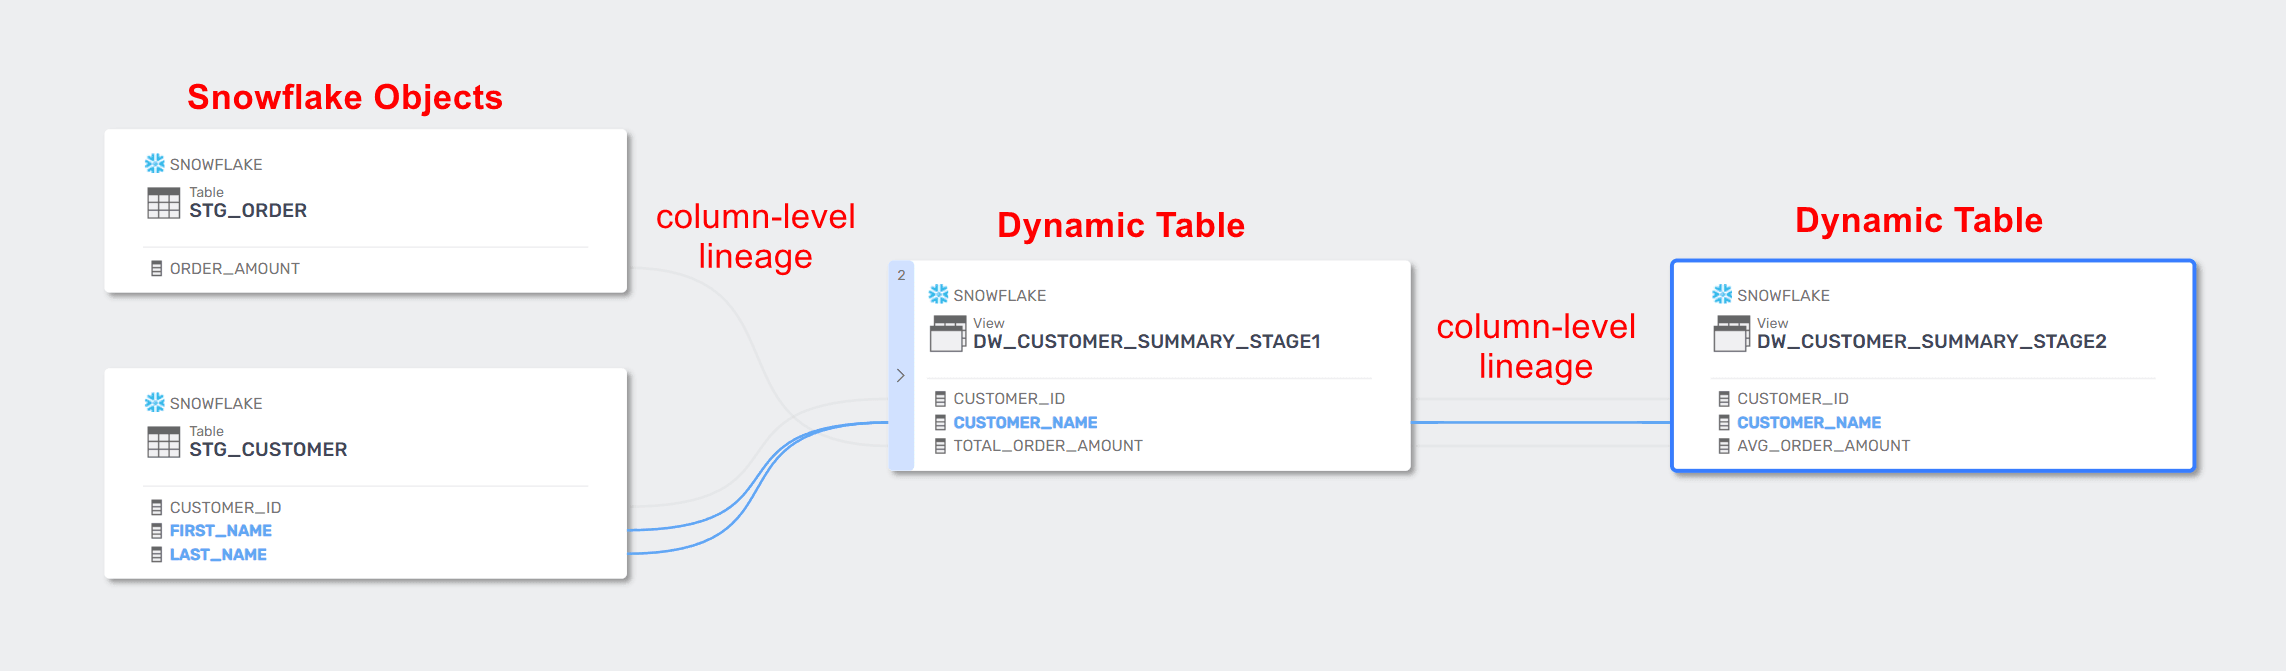Image resolution: width=2286 pixels, height=671 pixels.
Task: Select the CUSTOMER_ID column in the STAGE2 view
Action: tap(1793, 399)
